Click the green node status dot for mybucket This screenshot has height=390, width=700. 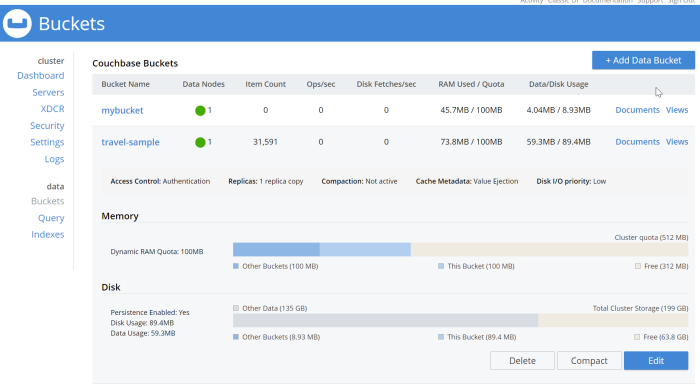[200, 111]
